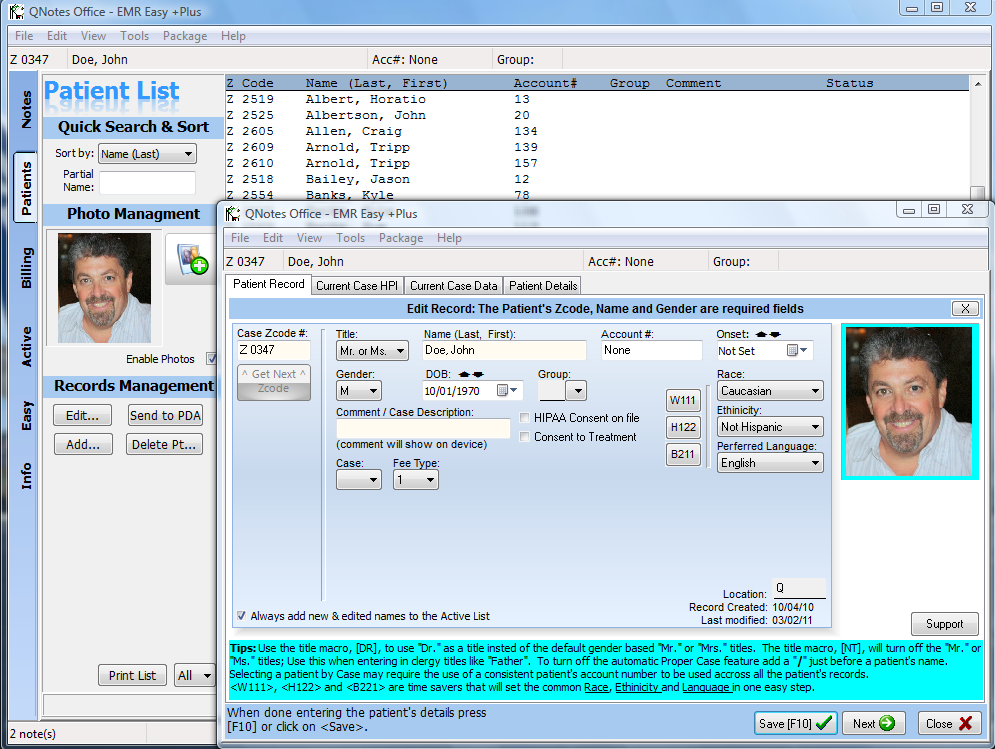The width and height of the screenshot is (995, 749).
Task: Check HIPAA Consent on file
Action: pos(525,418)
